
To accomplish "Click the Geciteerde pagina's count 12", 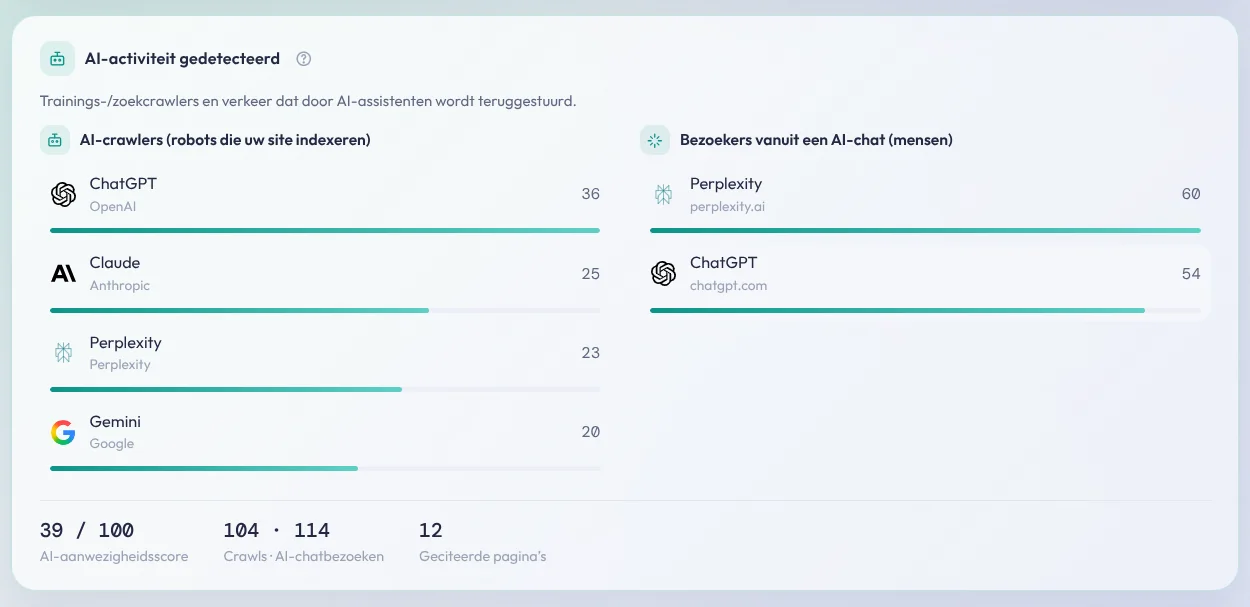I will coord(483,542).
